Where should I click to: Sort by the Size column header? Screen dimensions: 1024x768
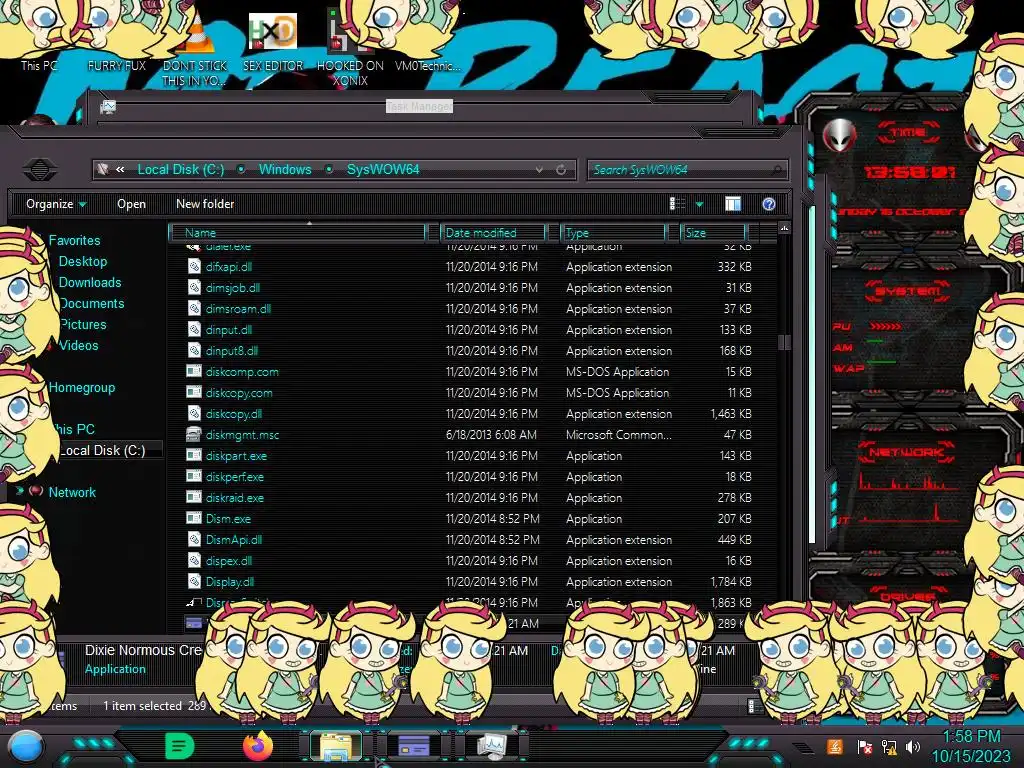(713, 232)
